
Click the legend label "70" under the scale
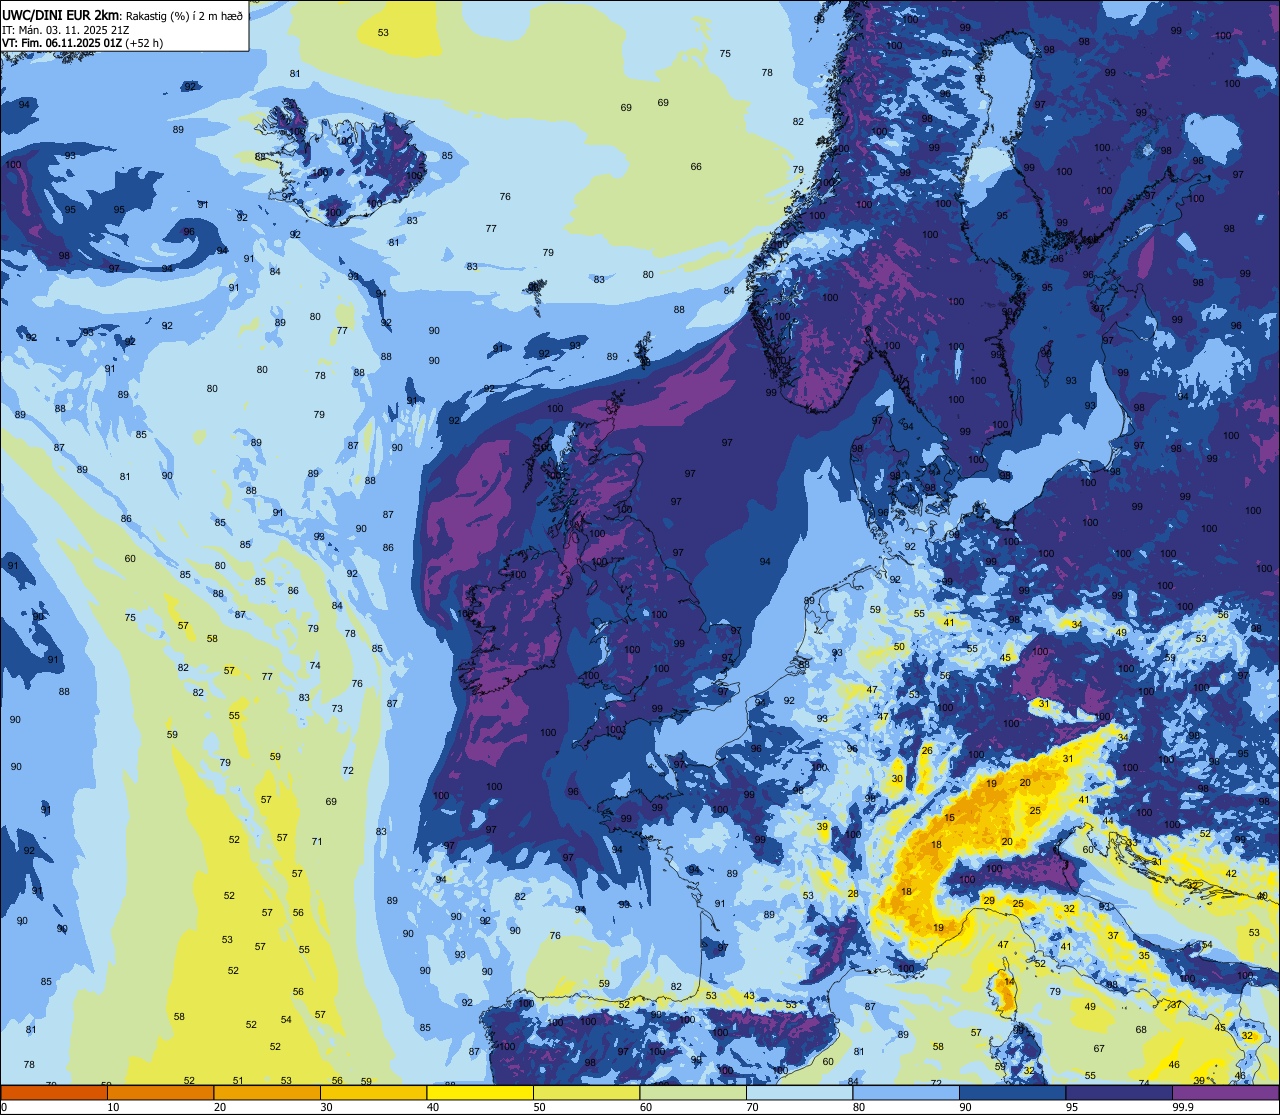pyautogui.click(x=752, y=1107)
